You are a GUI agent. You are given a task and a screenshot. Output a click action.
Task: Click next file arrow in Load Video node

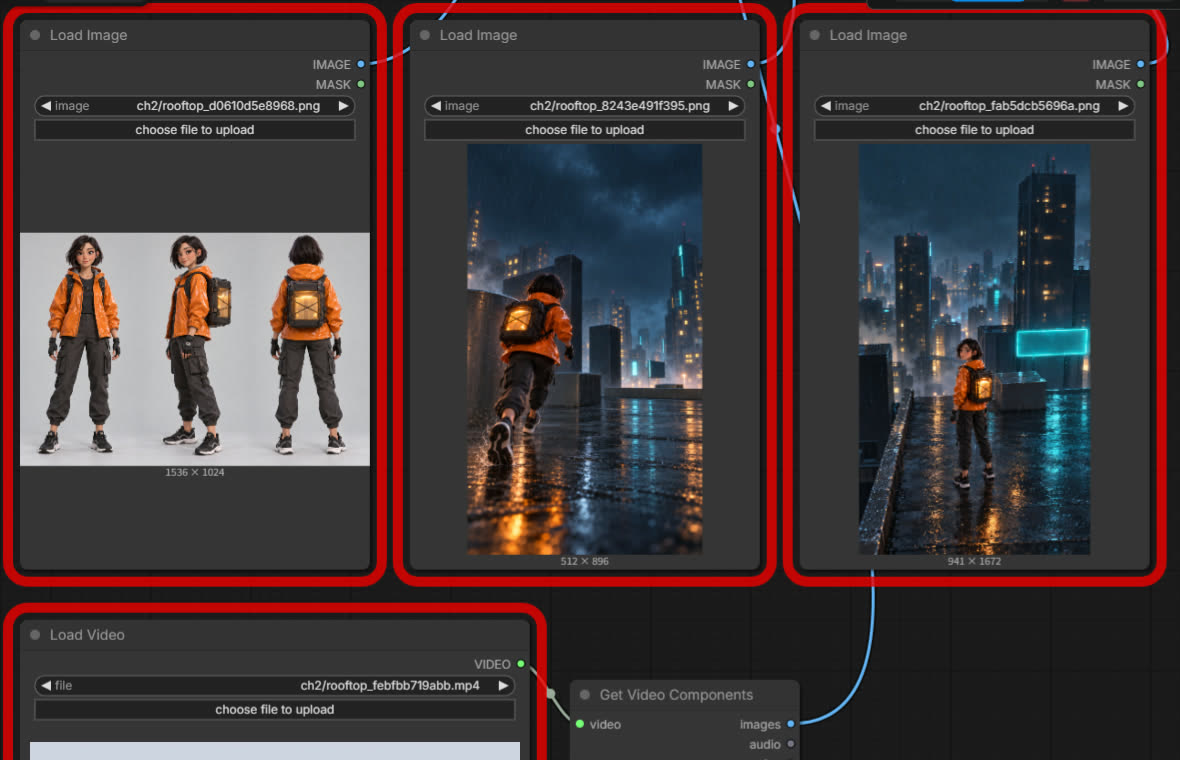pos(503,686)
